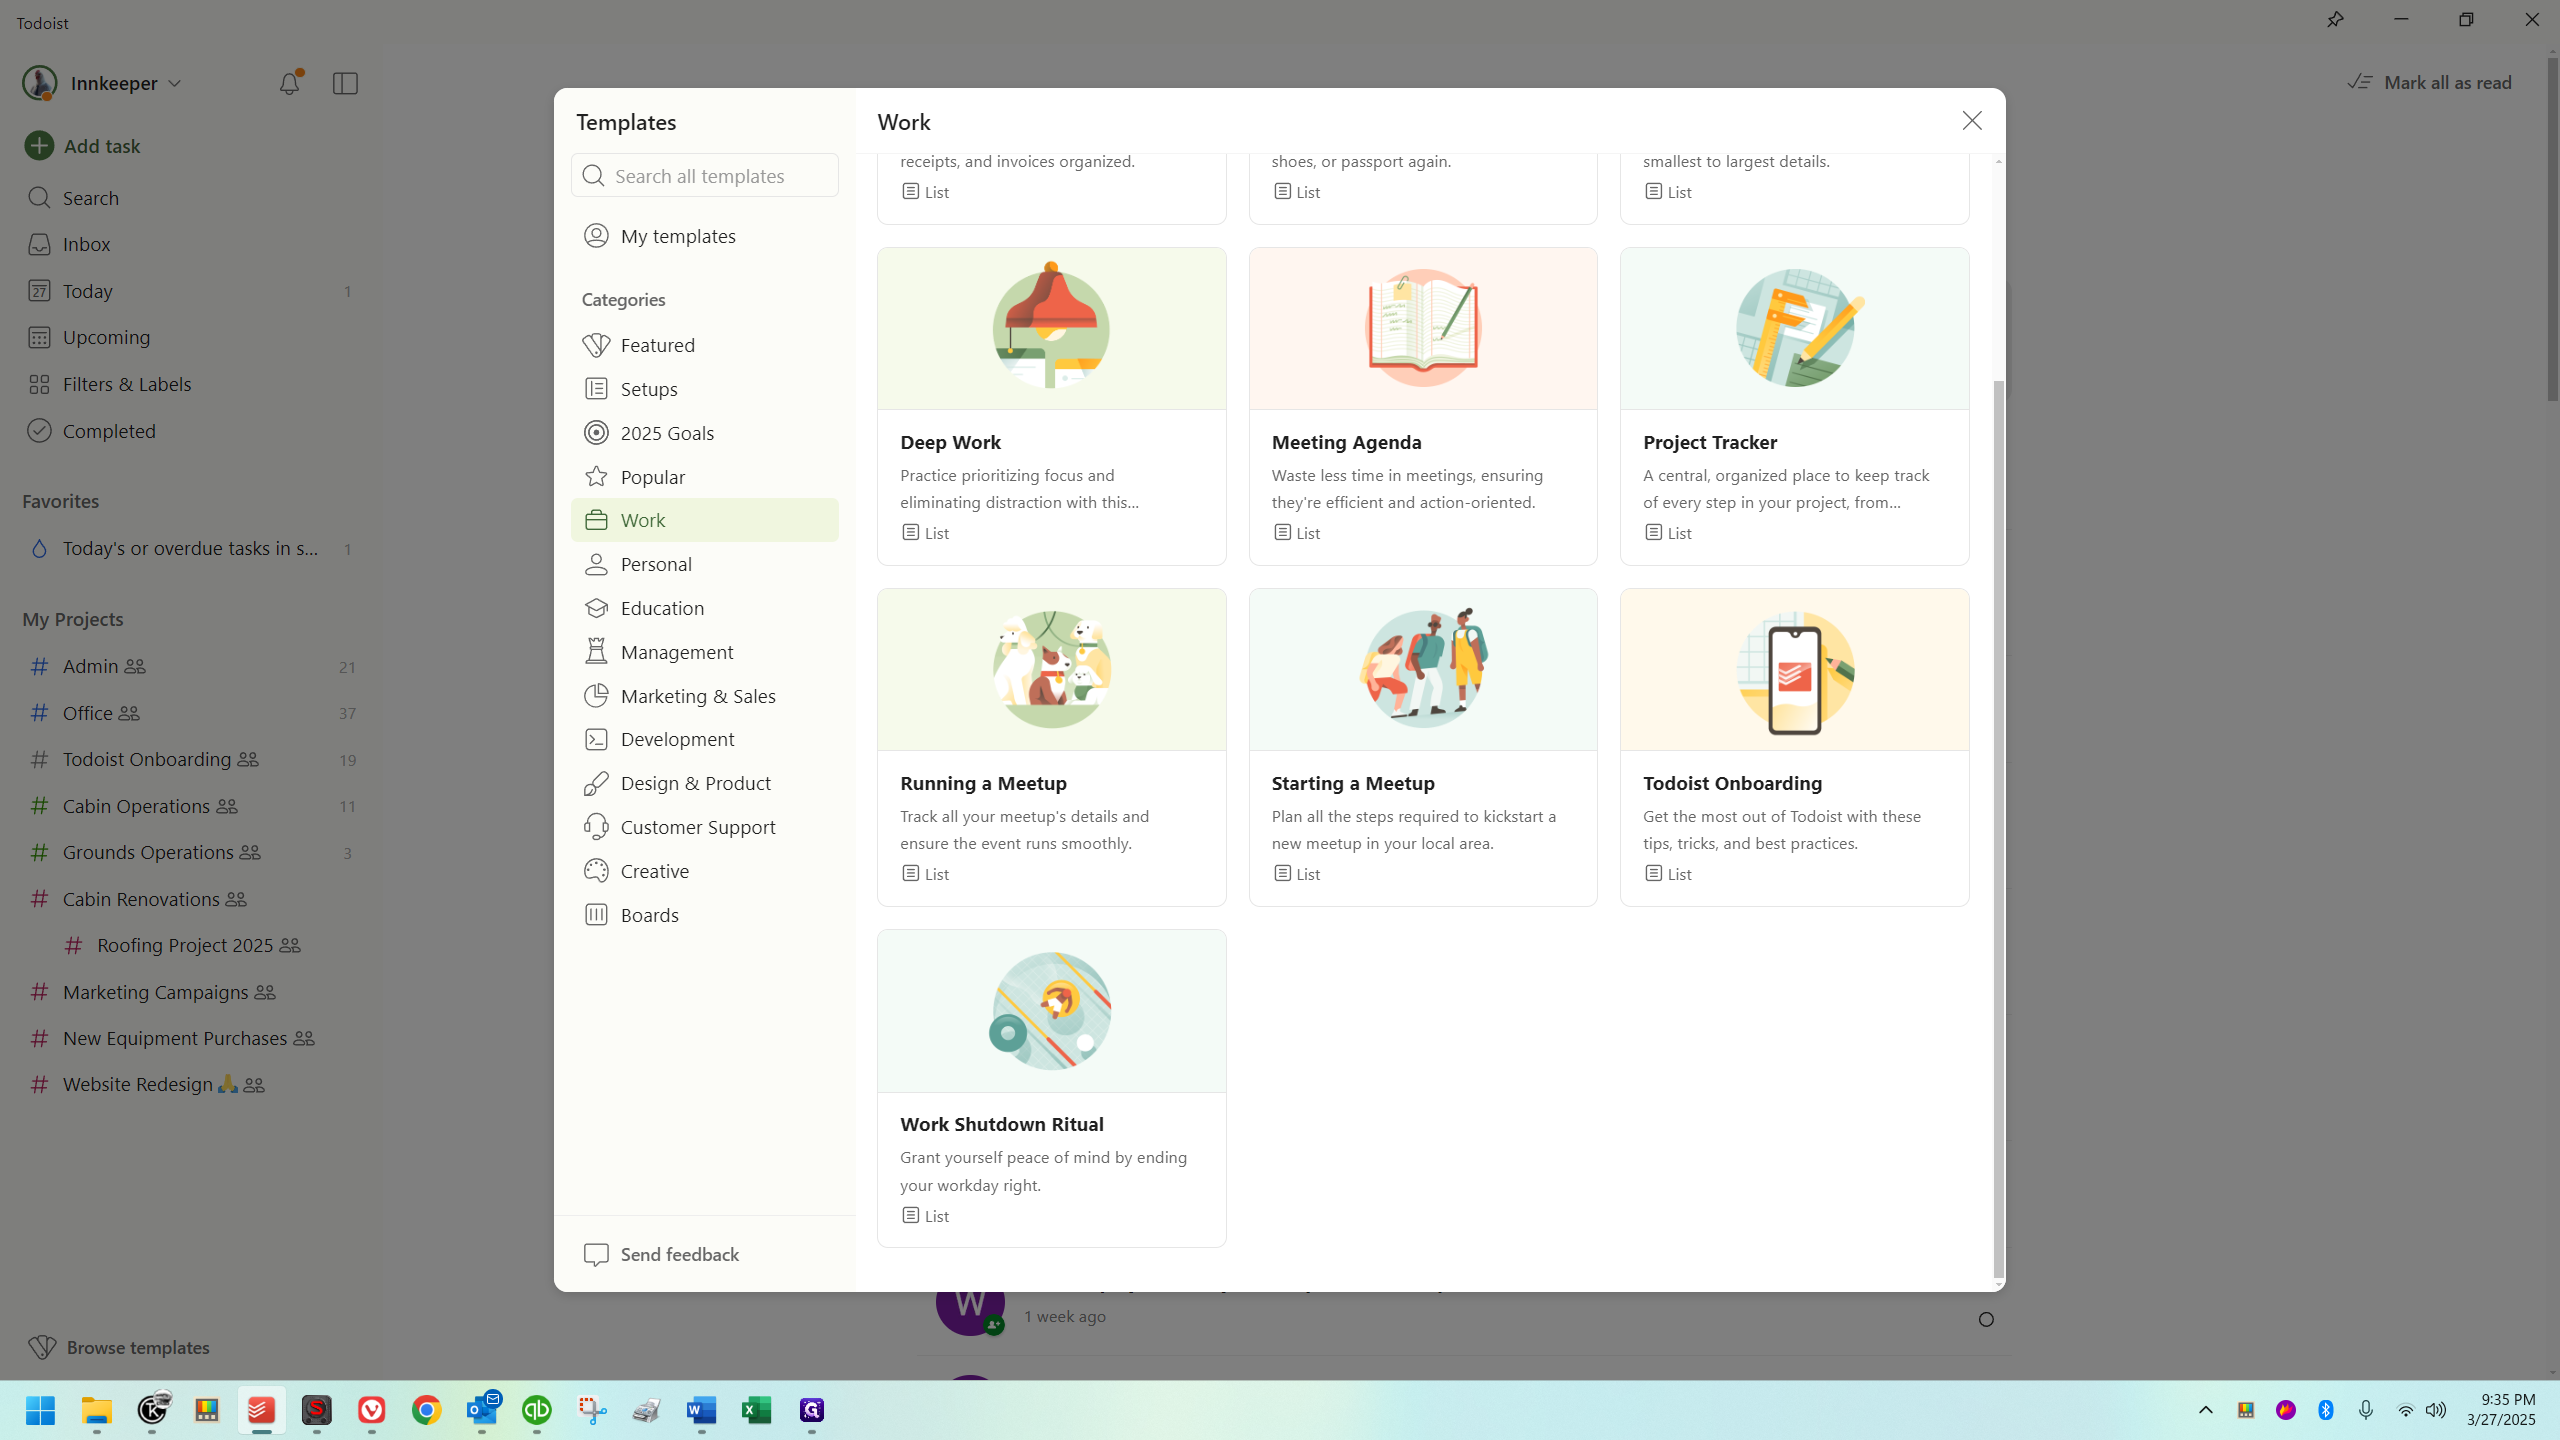The height and width of the screenshot is (1440, 2560).
Task: Open the Work Shutdown Ritual template
Action: click(x=1052, y=1088)
